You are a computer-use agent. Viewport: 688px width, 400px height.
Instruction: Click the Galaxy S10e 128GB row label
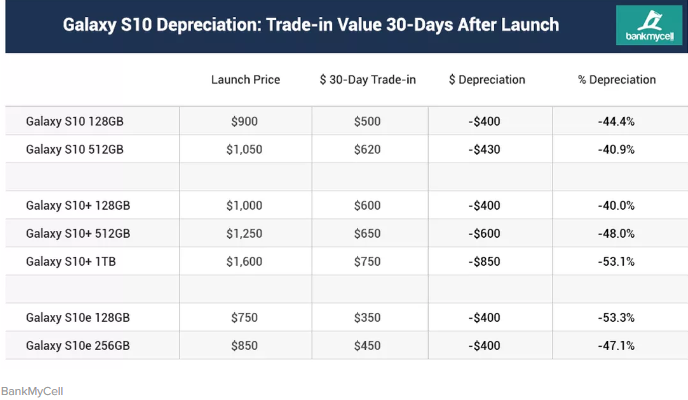click(78, 318)
